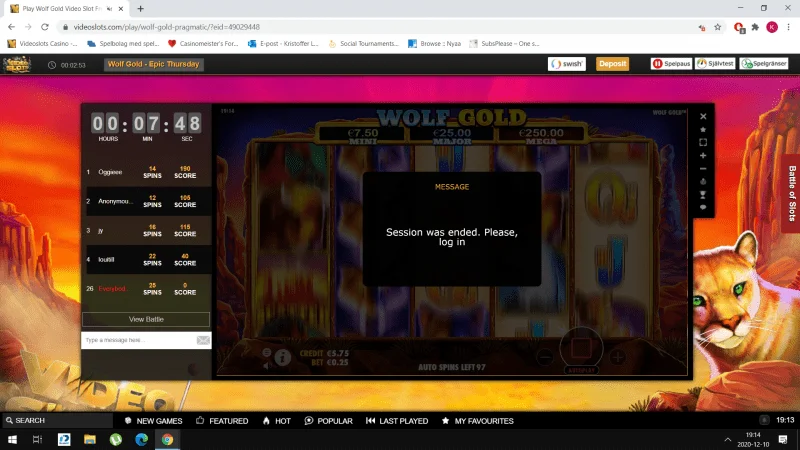Open the game Search field
This screenshot has width=800, height=450.
pos(57,420)
